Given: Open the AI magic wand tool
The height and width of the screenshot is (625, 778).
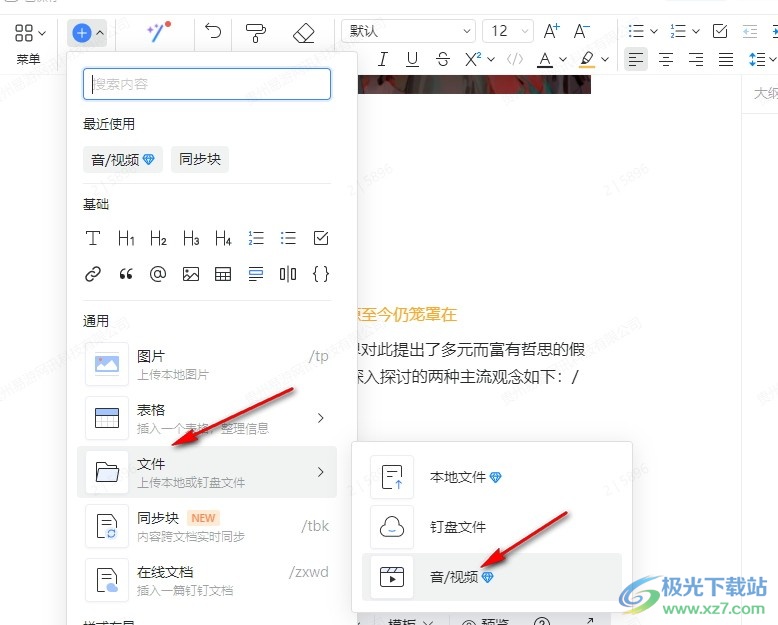Looking at the screenshot, I should [158, 32].
